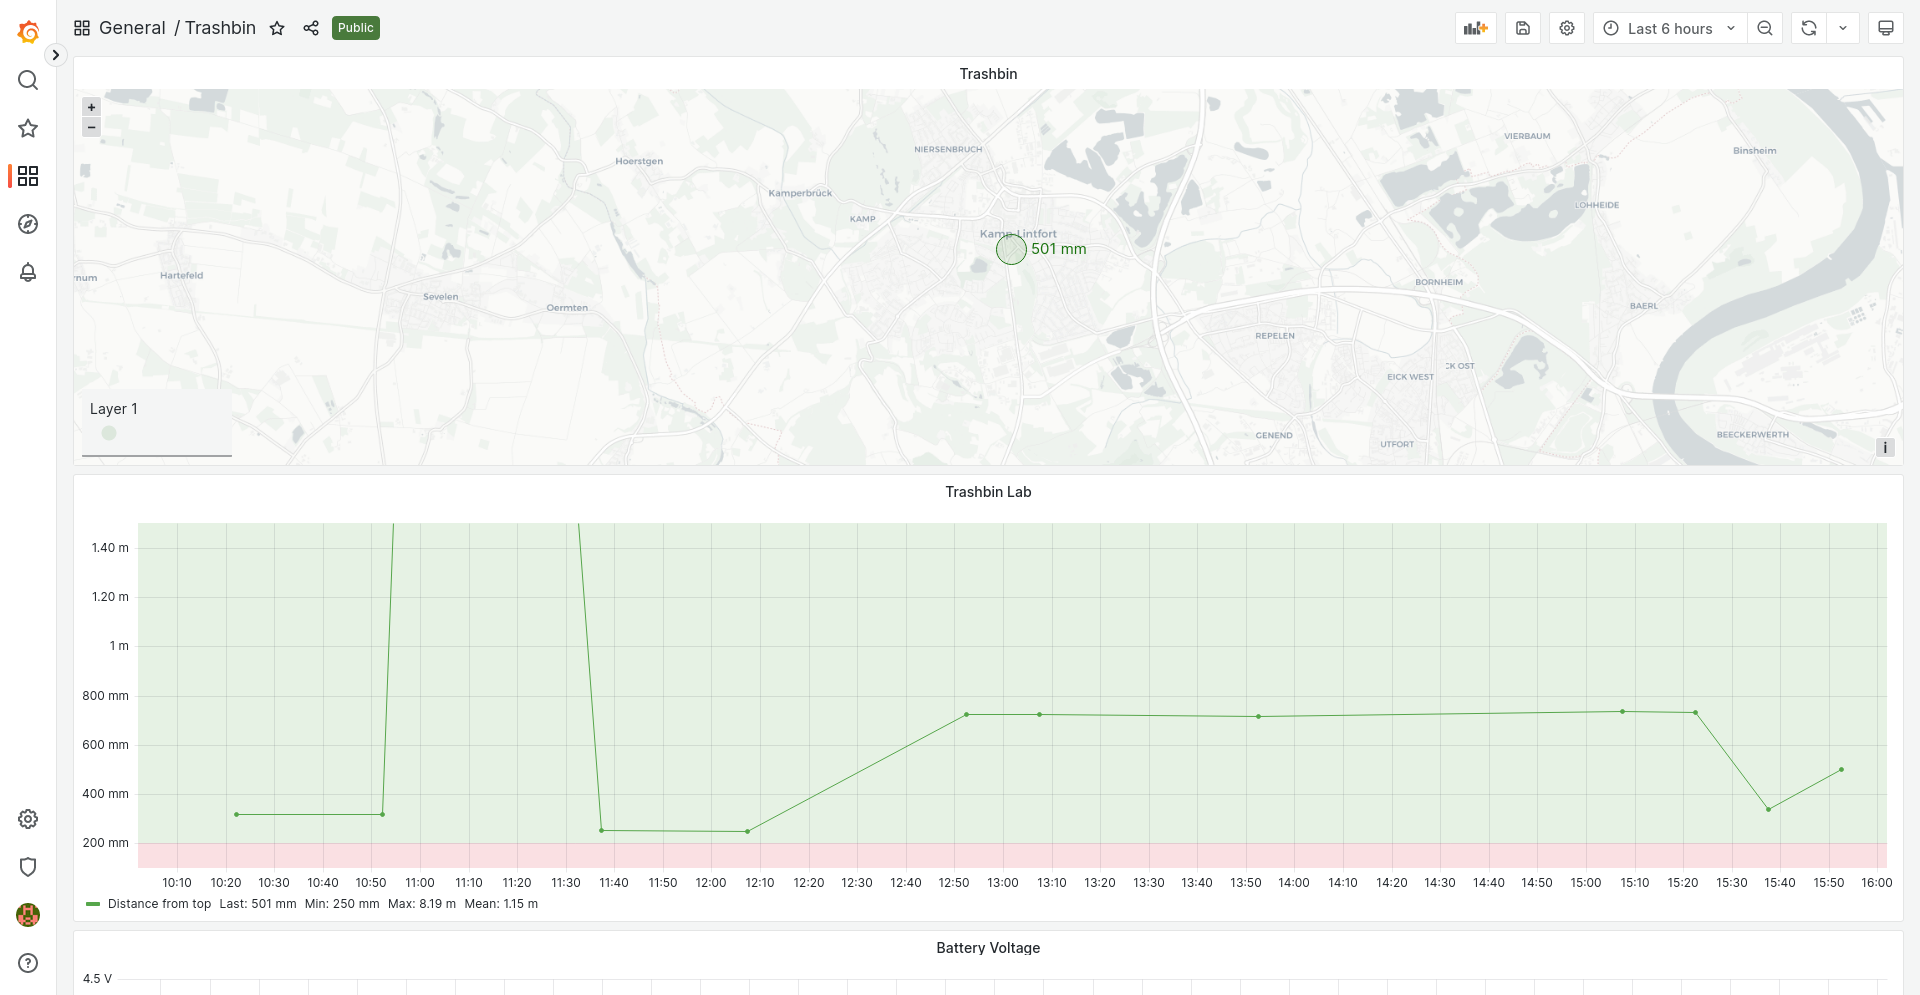Zoom in on the map
1920x995 pixels.
click(x=91, y=107)
